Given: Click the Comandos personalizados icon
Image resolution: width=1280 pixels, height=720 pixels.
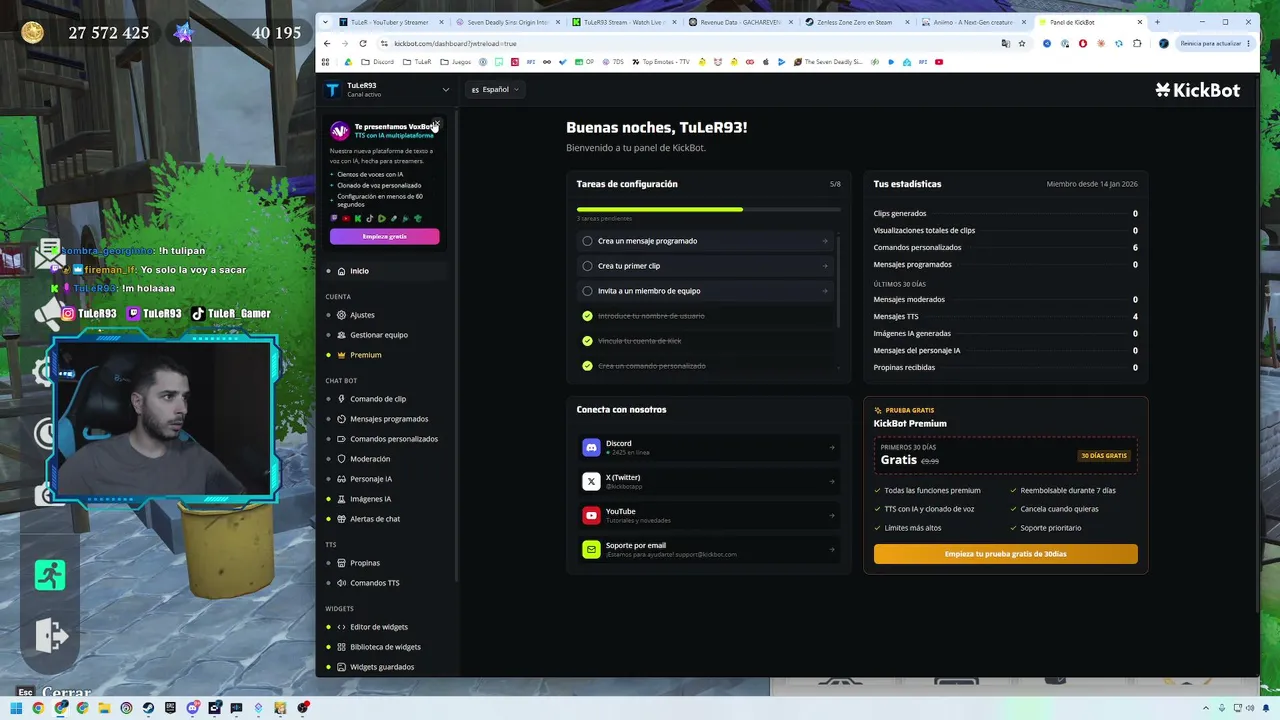Looking at the screenshot, I should click(x=341, y=439).
